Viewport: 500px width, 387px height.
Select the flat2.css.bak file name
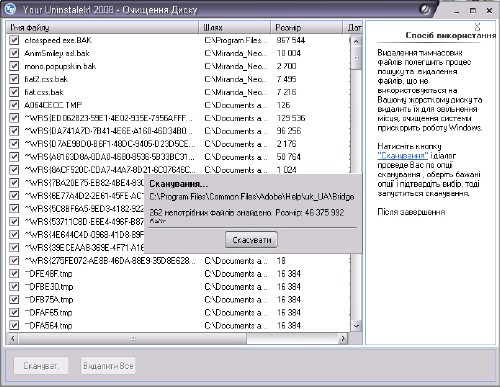point(46,79)
